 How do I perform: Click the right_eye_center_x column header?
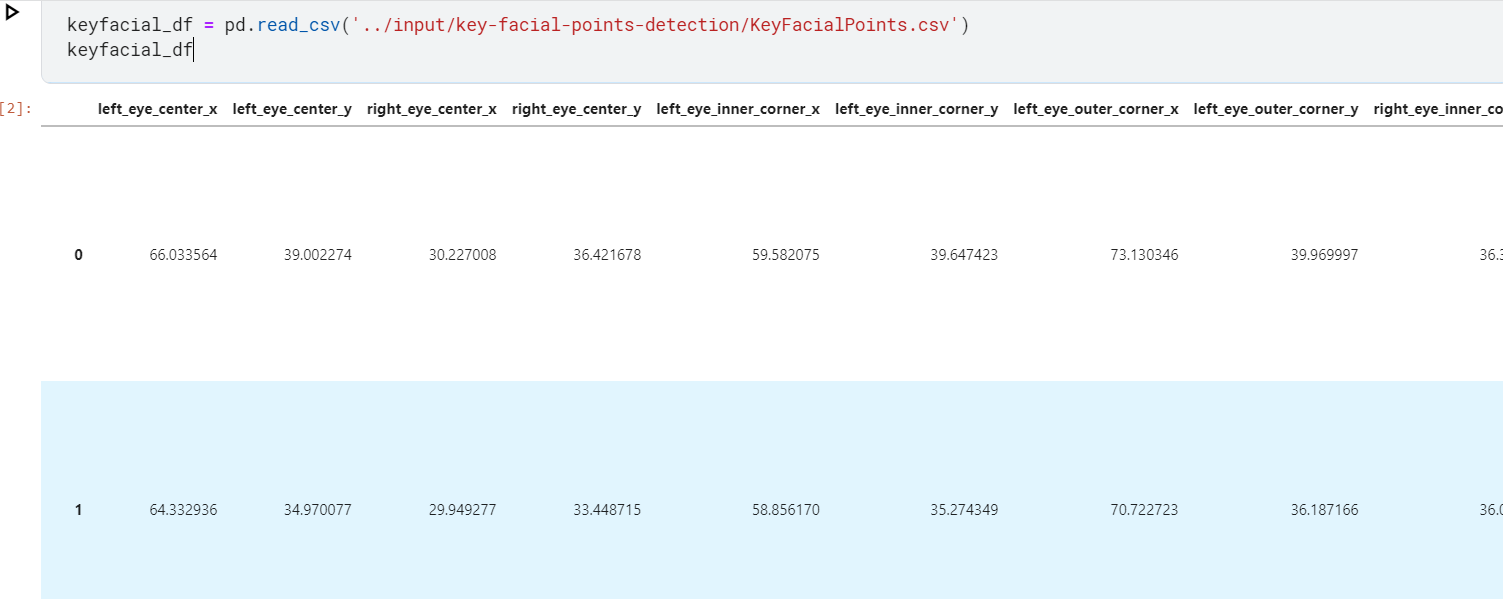(x=431, y=108)
